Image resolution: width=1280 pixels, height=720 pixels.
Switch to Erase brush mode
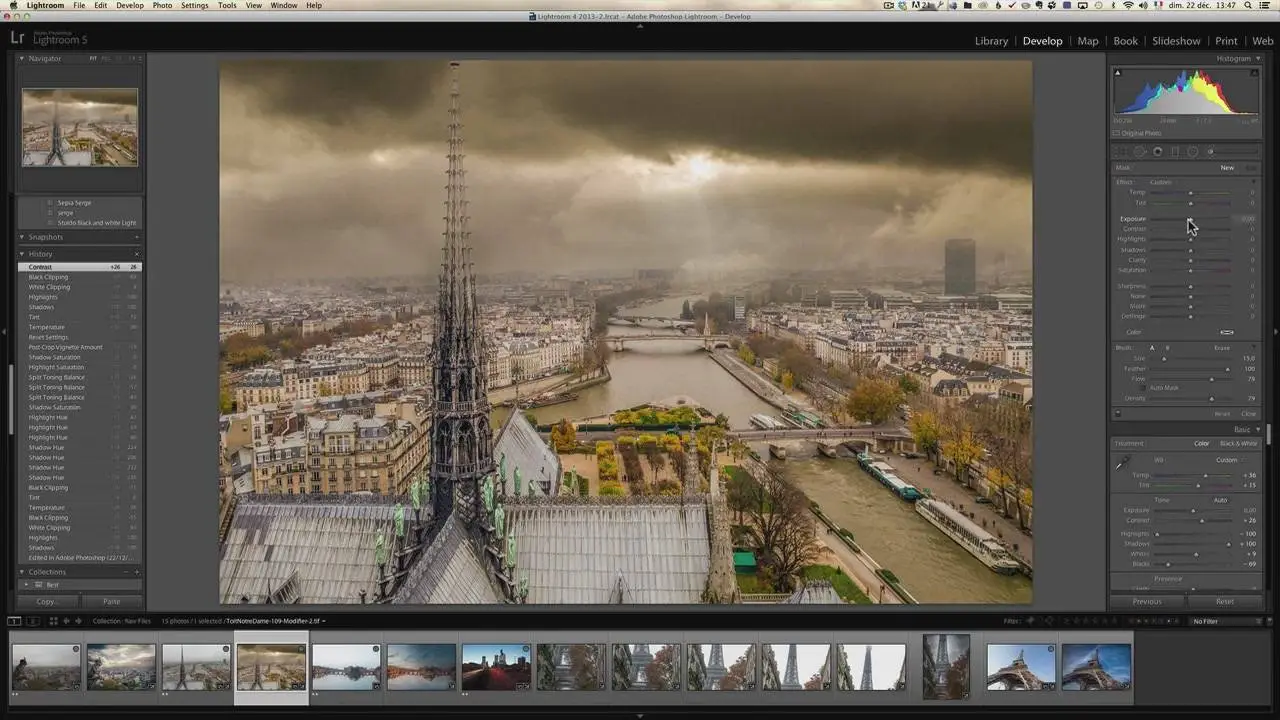1222,348
